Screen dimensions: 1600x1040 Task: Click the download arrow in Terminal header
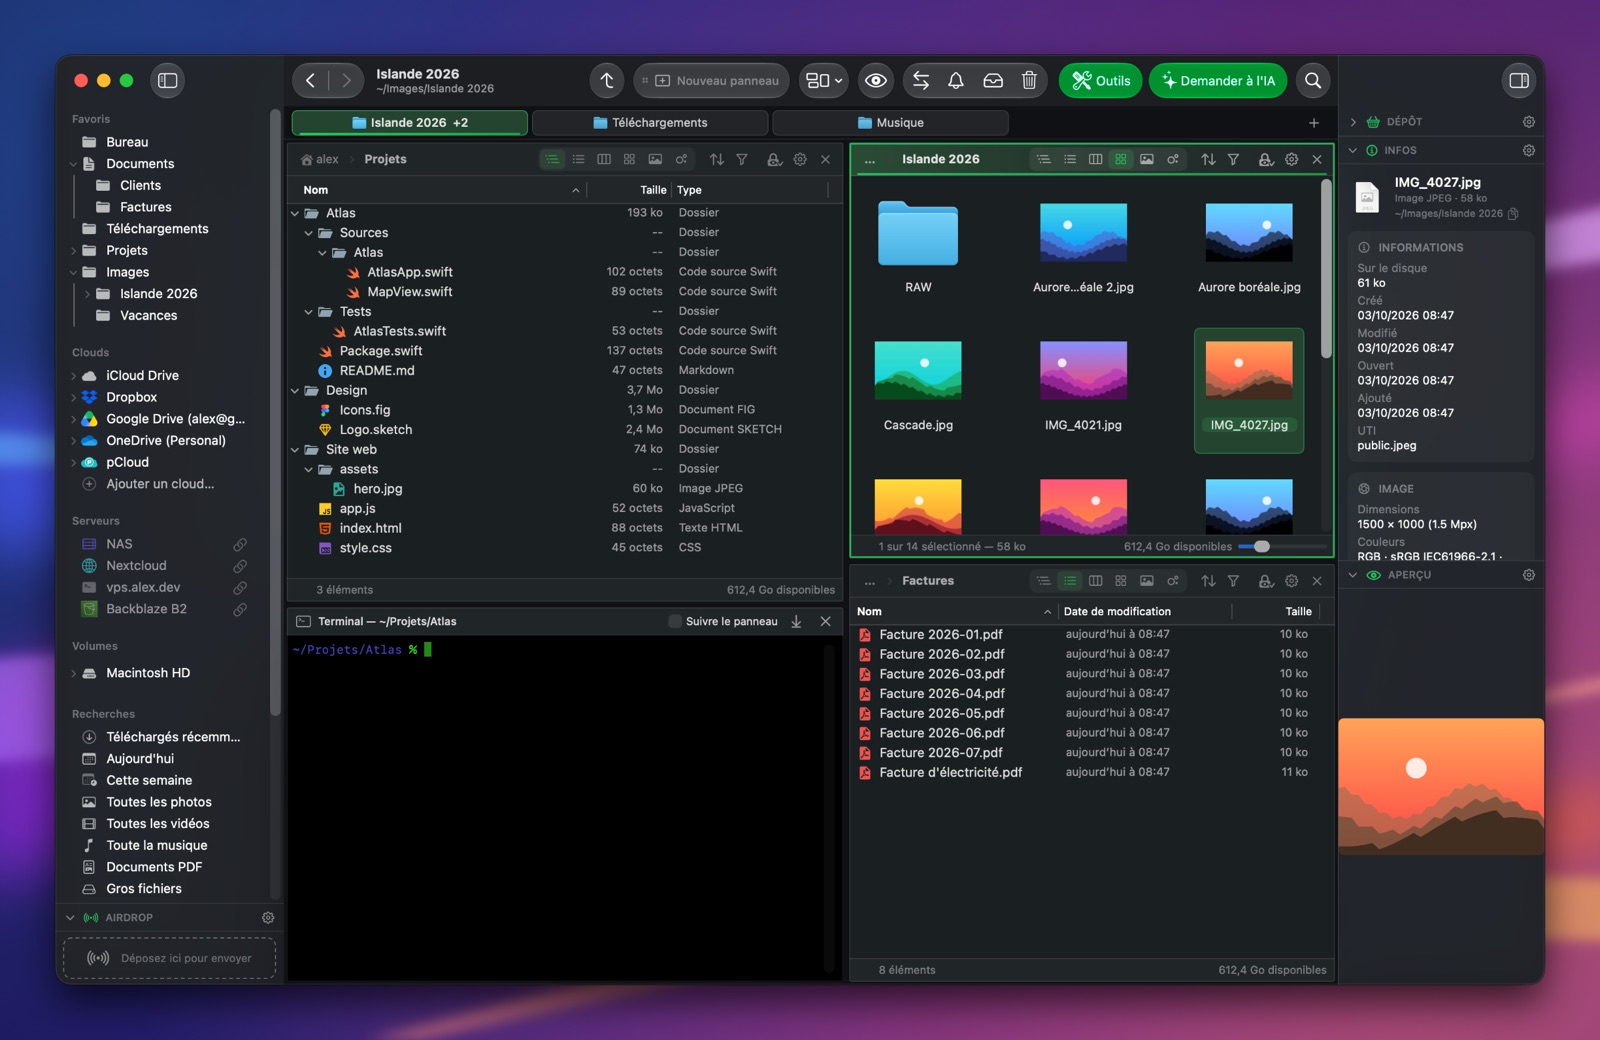click(x=797, y=621)
